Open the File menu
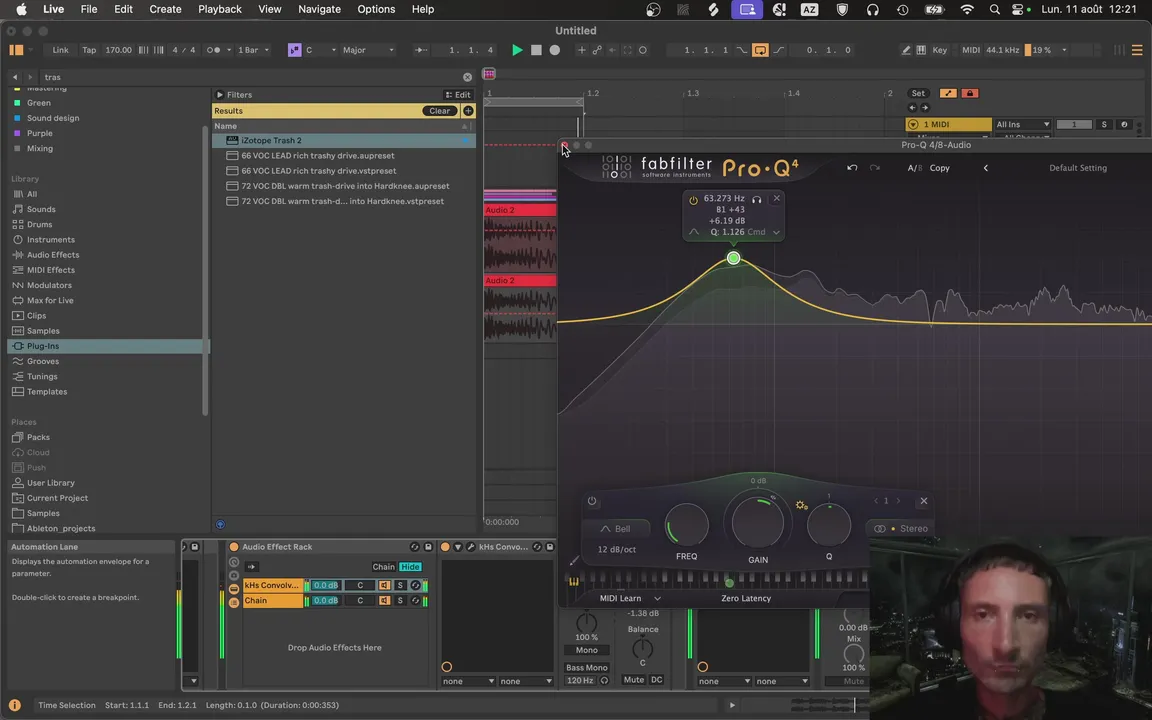1152x720 pixels. click(x=89, y=10)
